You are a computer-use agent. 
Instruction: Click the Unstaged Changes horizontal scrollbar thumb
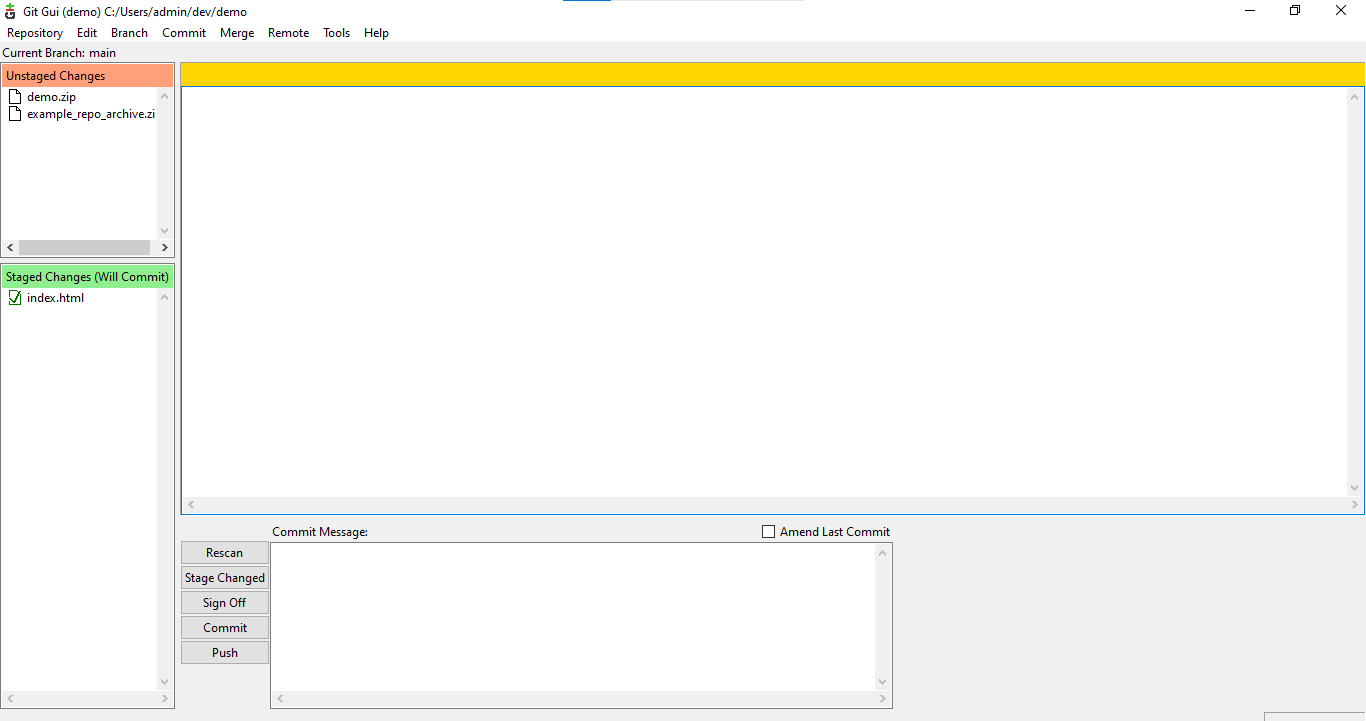click(84, 247)
